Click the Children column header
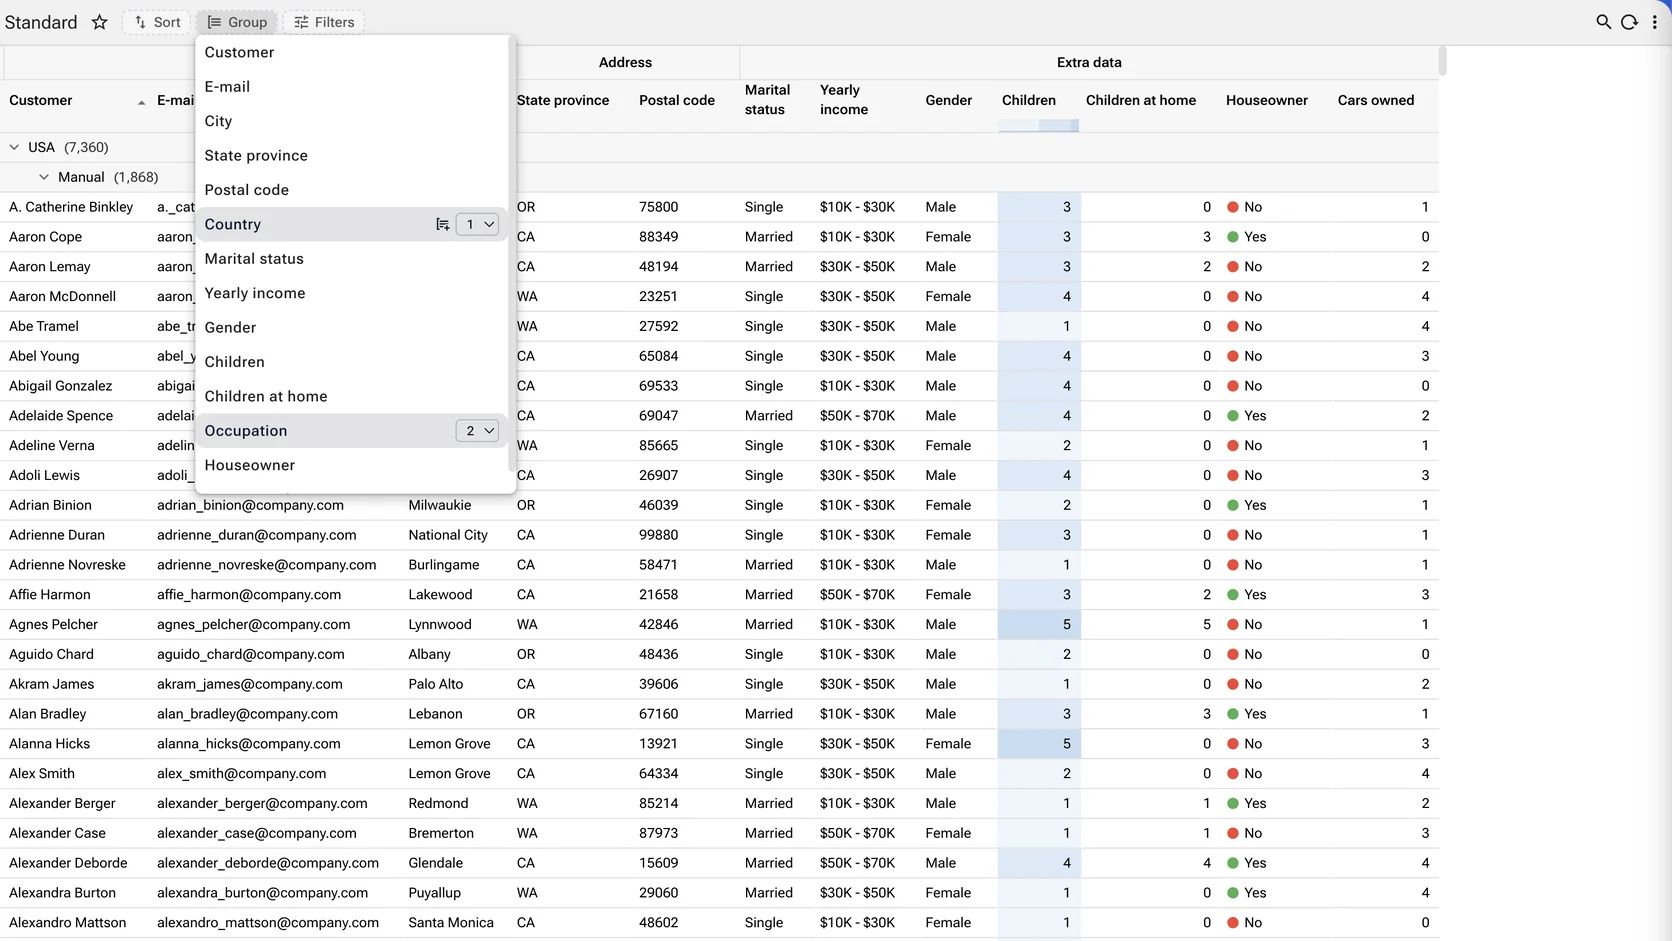Viewport: 1672px width, 941px height. point(1029,100)
